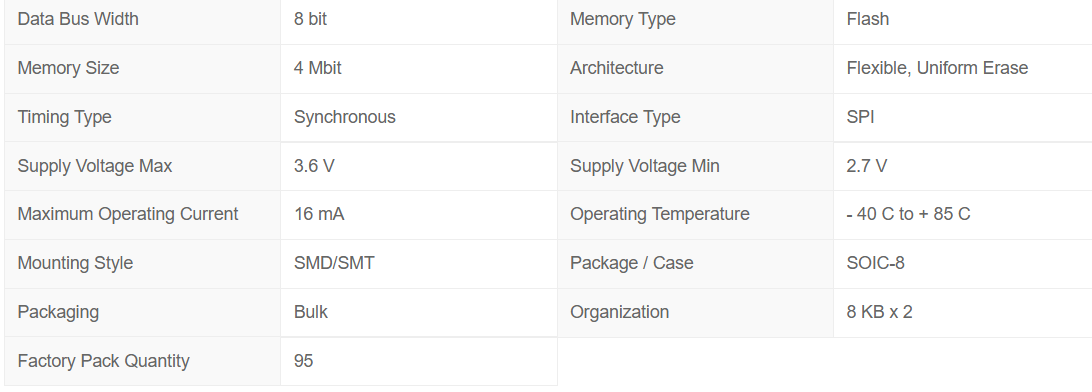Select the 8 bit value cell

pyautogui.click(x=419, y=19)
